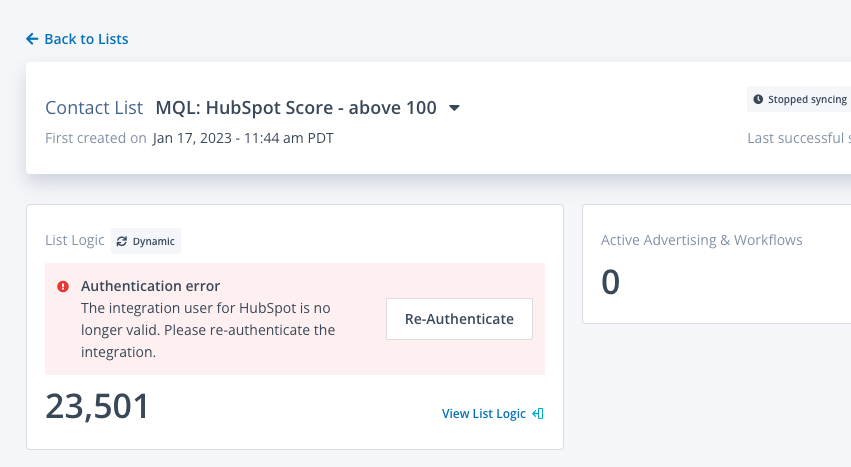Image resolution: width=851 pixels, height=467 pixels.
Task: Click the Back to Lists link
Action: coord(86,39)
